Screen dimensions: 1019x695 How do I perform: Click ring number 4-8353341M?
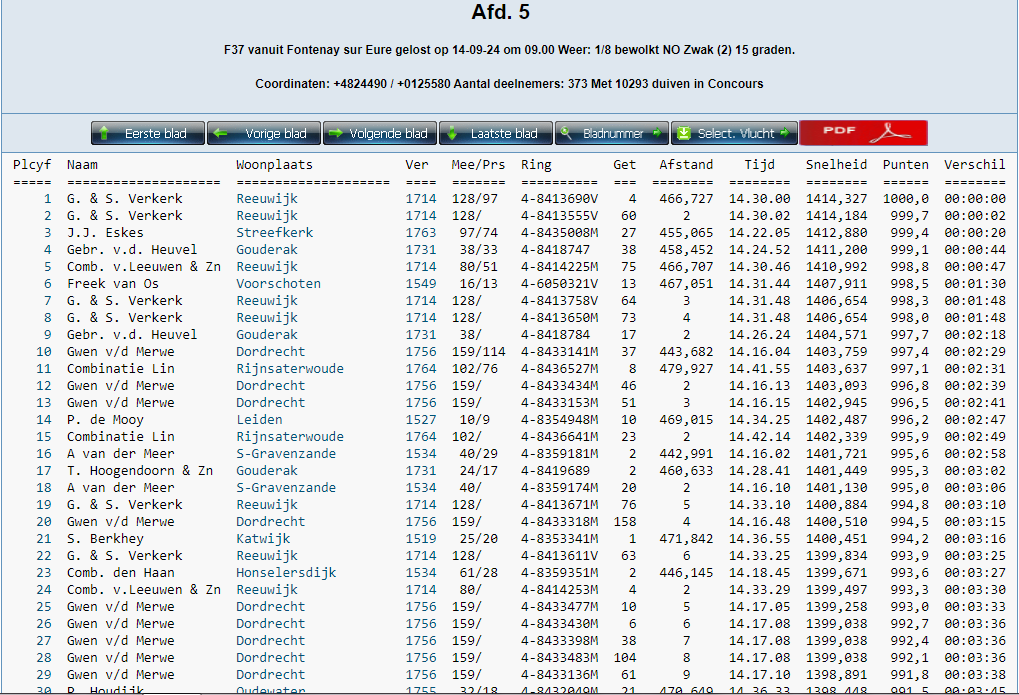[x=559, y=539]
